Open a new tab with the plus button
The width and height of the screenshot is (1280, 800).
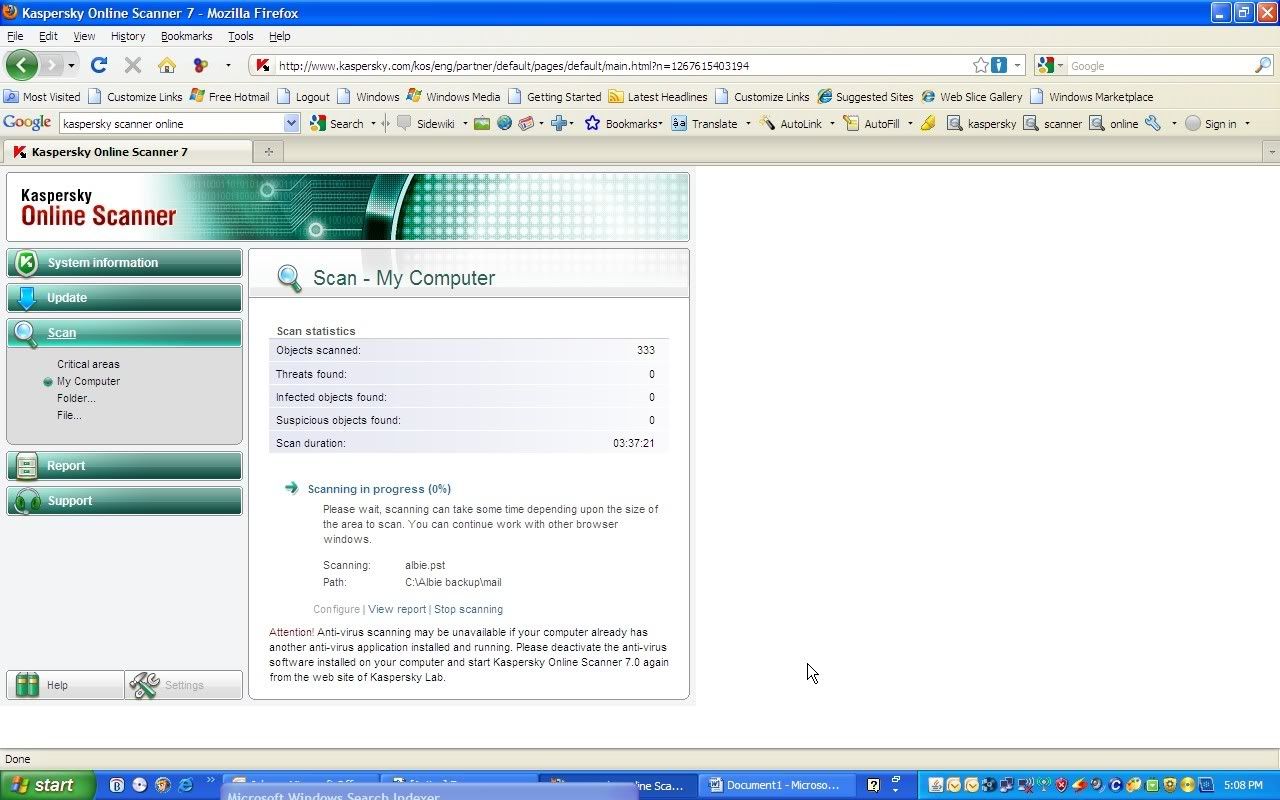point(268,152)
